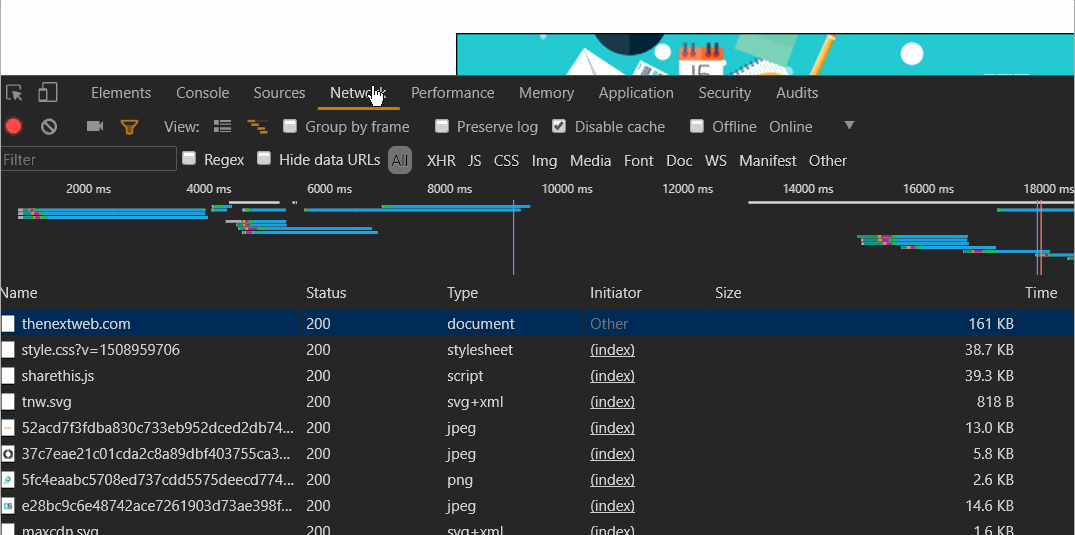Click in the Filter text field
The height and width of the screenshot is (535, 1075).
click(x=88, y=160)
